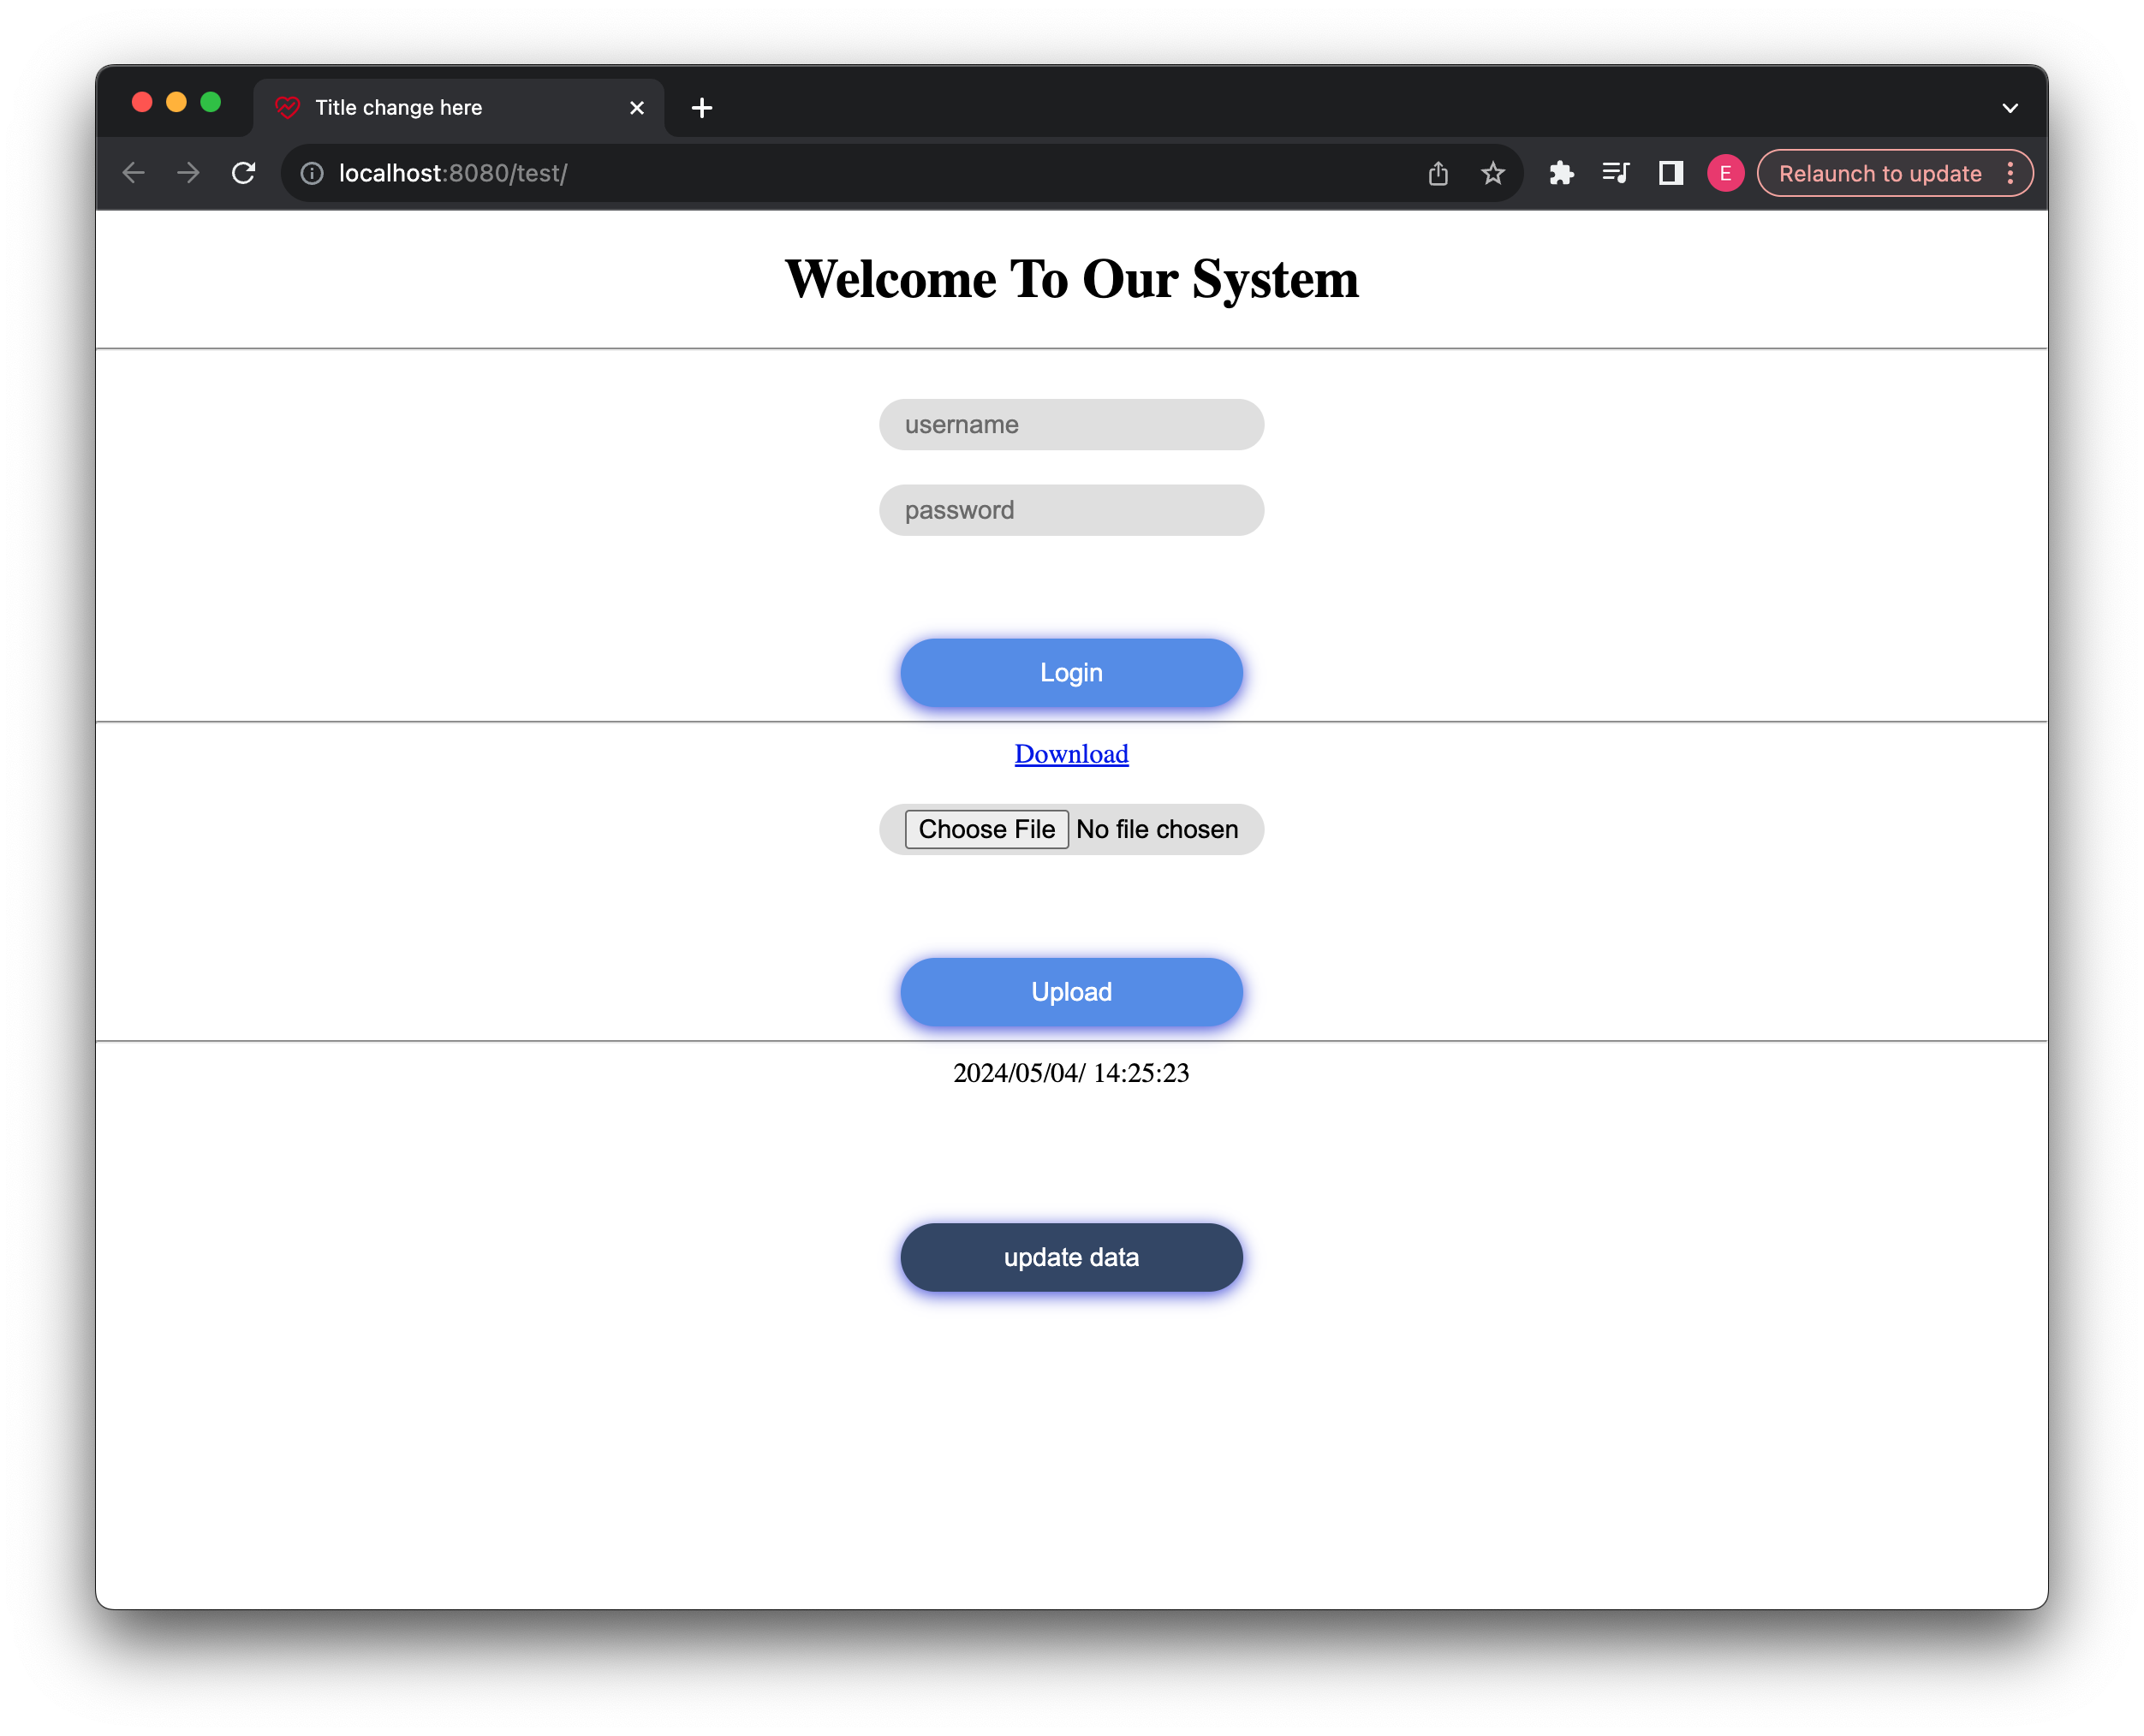Screen dimensions: 2144x1736
Task: Click the forward navigation arrow
Action: coord(188,173)
